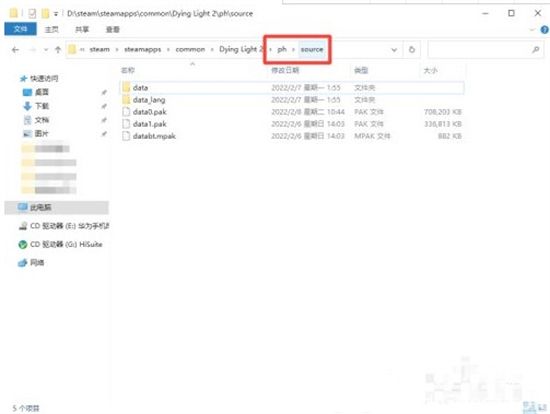
Task: Switch to the 主页 ribbon tab
Action: [52, 29]
